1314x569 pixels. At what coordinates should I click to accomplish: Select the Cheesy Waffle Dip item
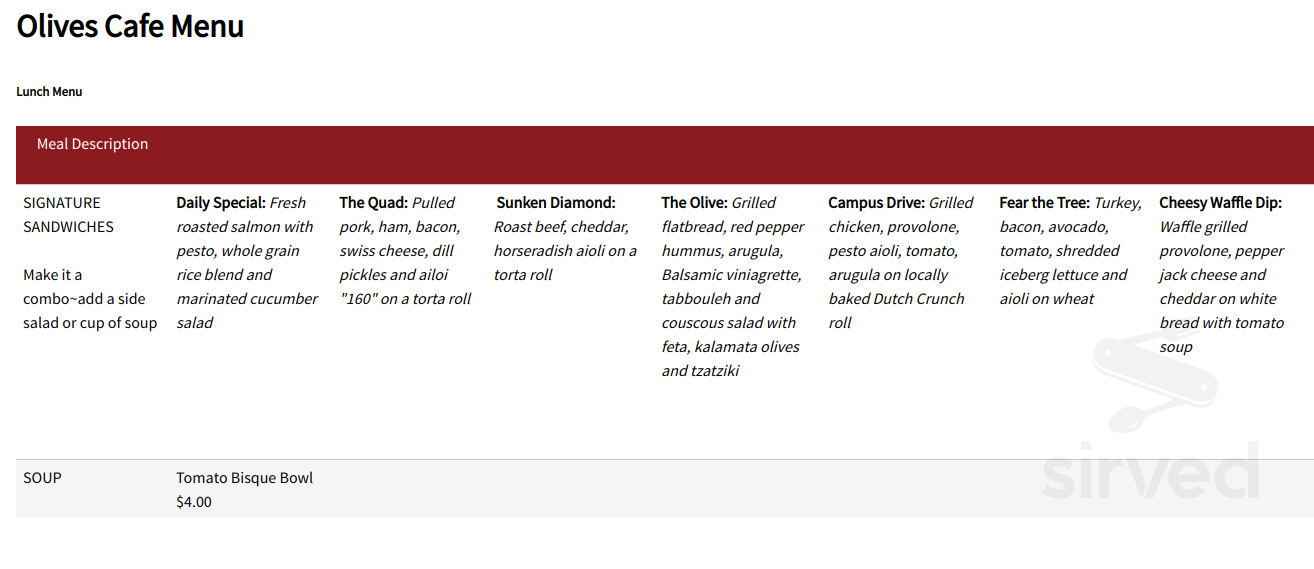coord(1220,203)
